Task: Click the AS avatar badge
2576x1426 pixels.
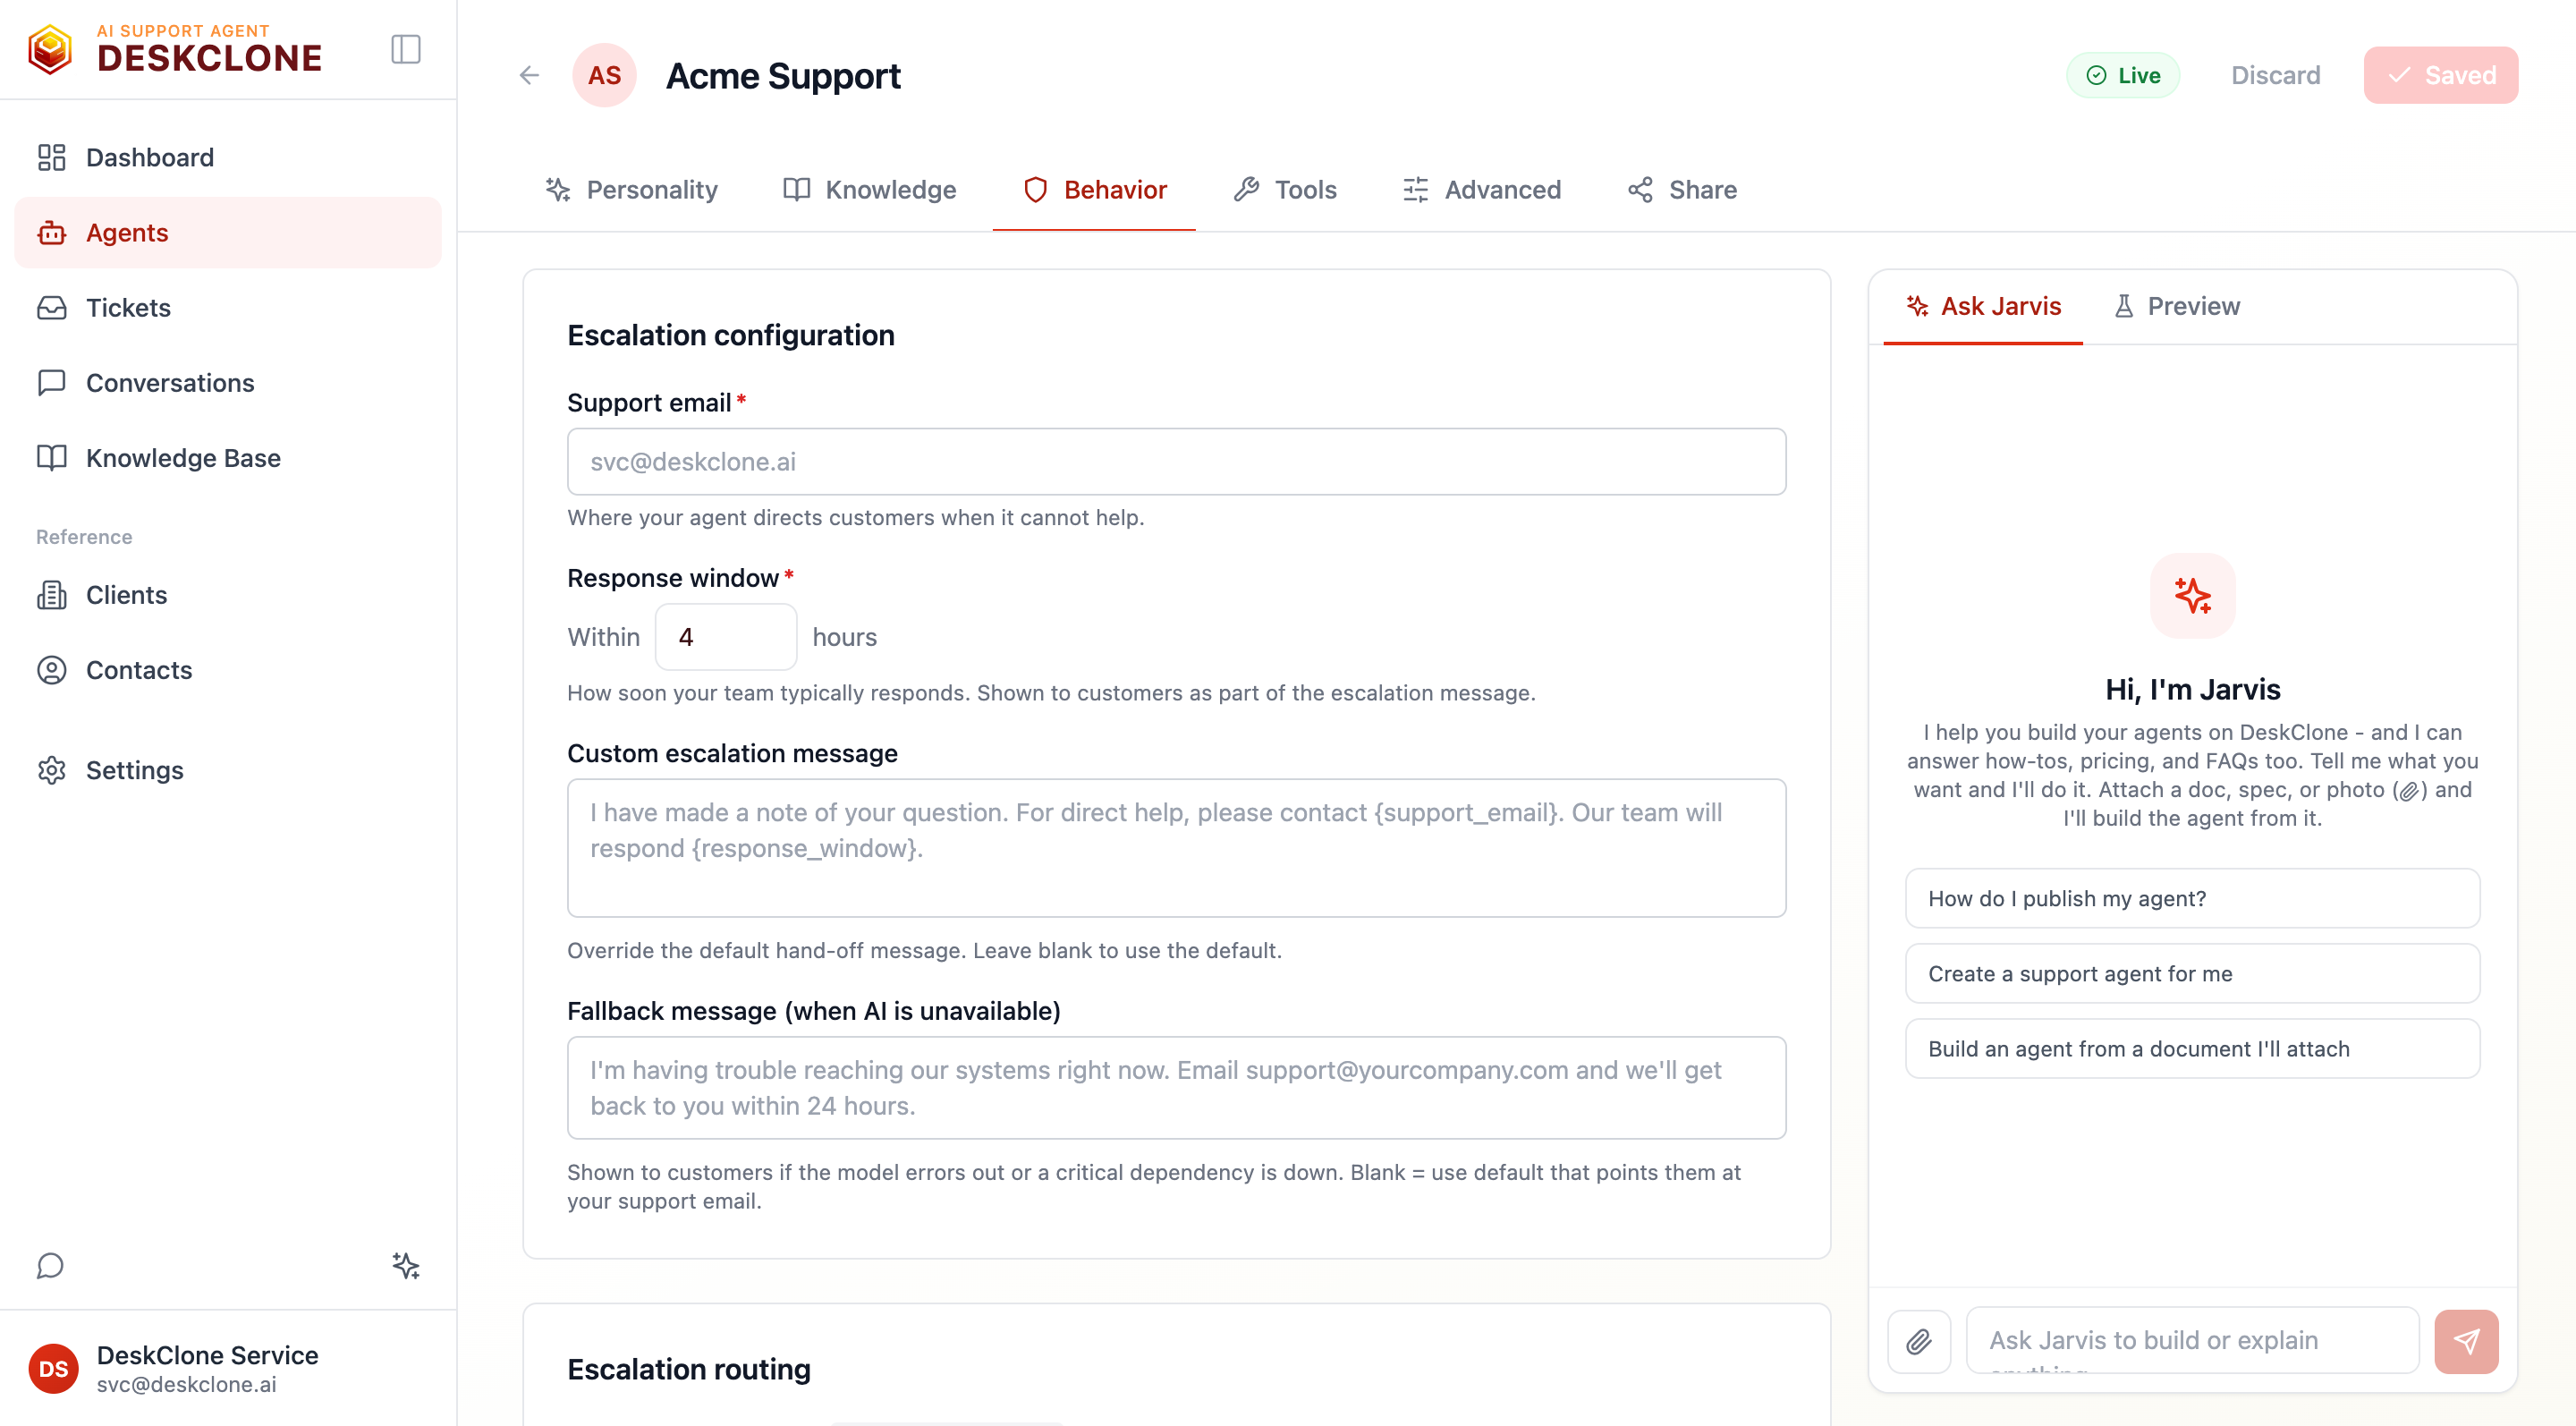Action: point(604,75)
